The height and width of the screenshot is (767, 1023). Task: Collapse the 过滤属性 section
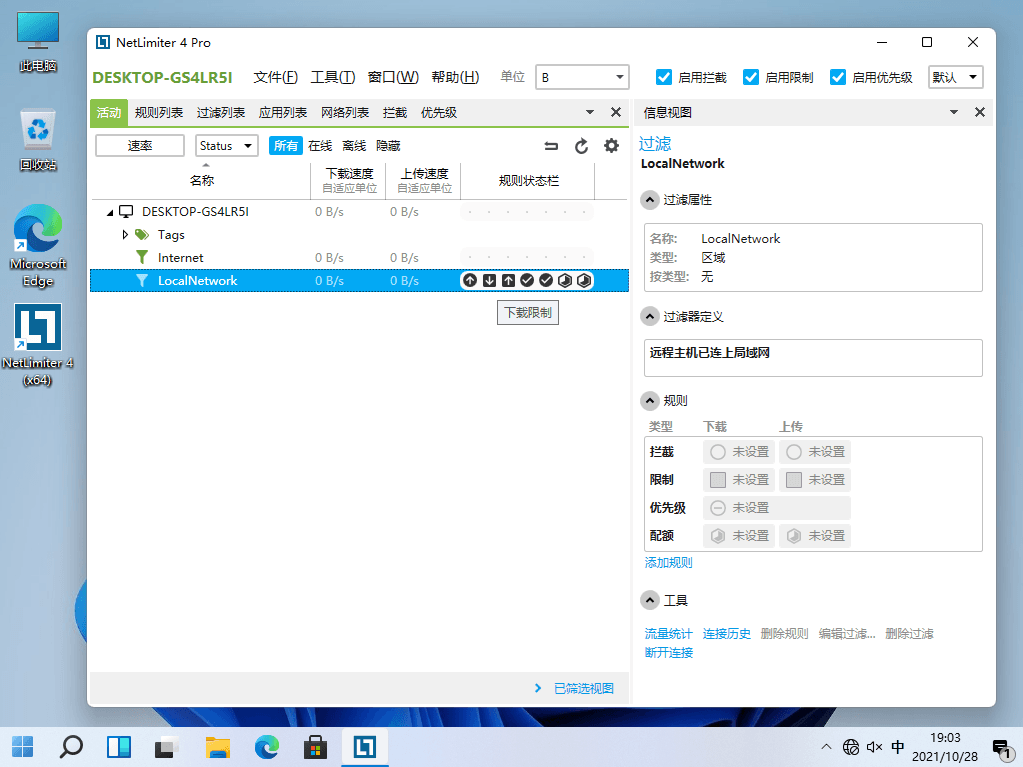[x=649, y=200]
